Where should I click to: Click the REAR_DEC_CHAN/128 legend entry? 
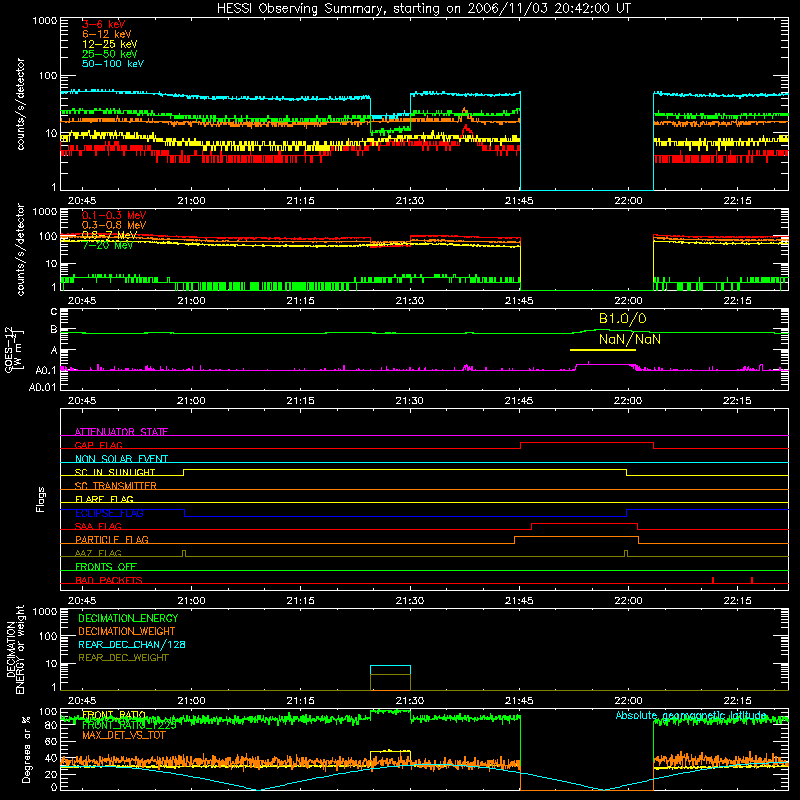pos(132,644)
